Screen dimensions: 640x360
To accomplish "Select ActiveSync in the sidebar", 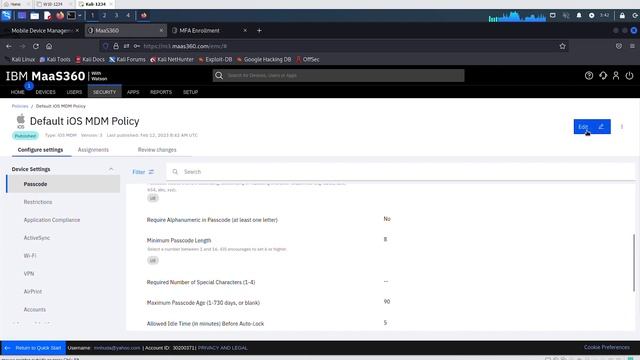I will [x=37, y=238].
